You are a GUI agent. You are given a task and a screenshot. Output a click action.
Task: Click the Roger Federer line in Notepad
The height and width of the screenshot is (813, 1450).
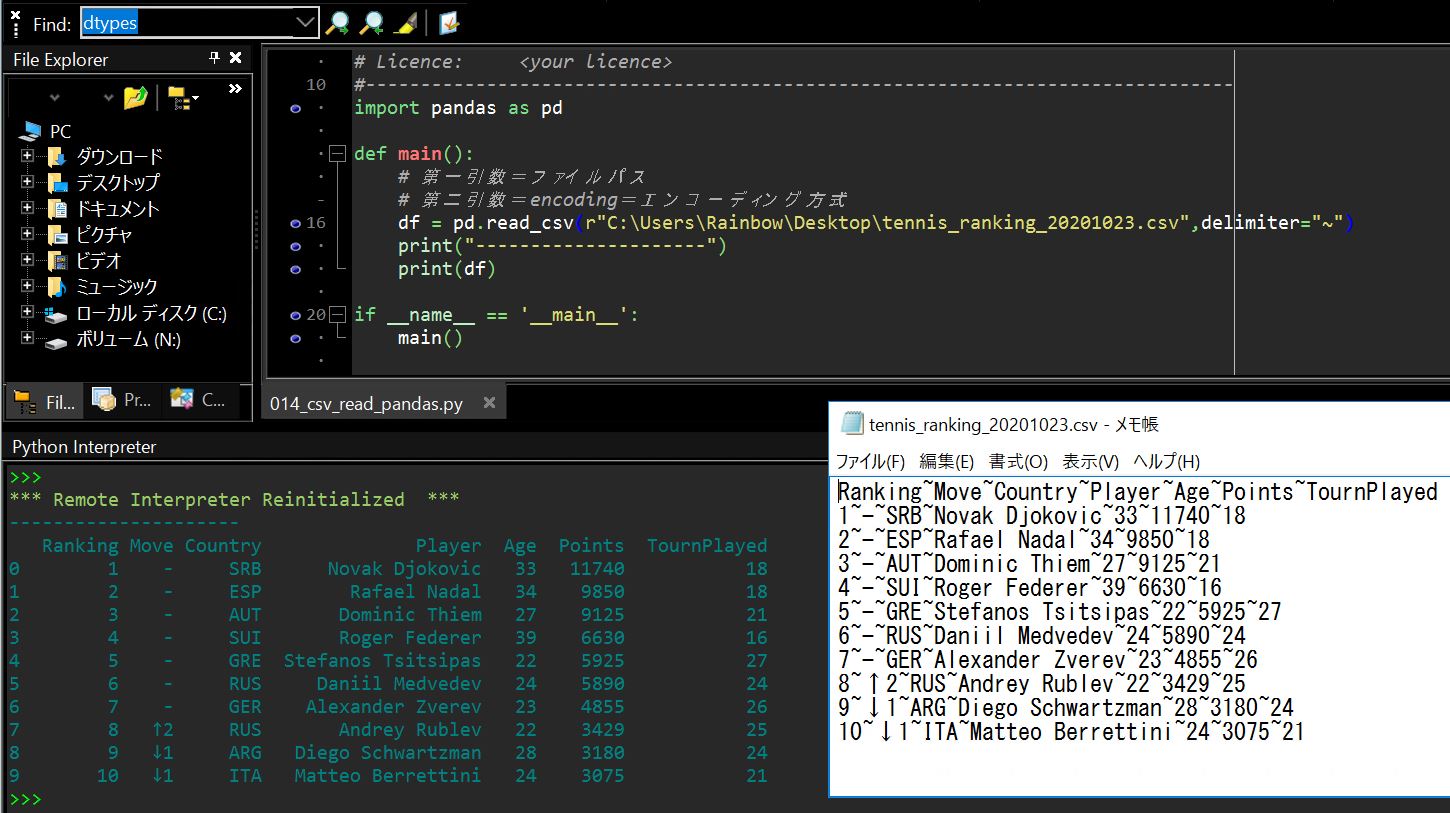click(x=1030, y=588)
